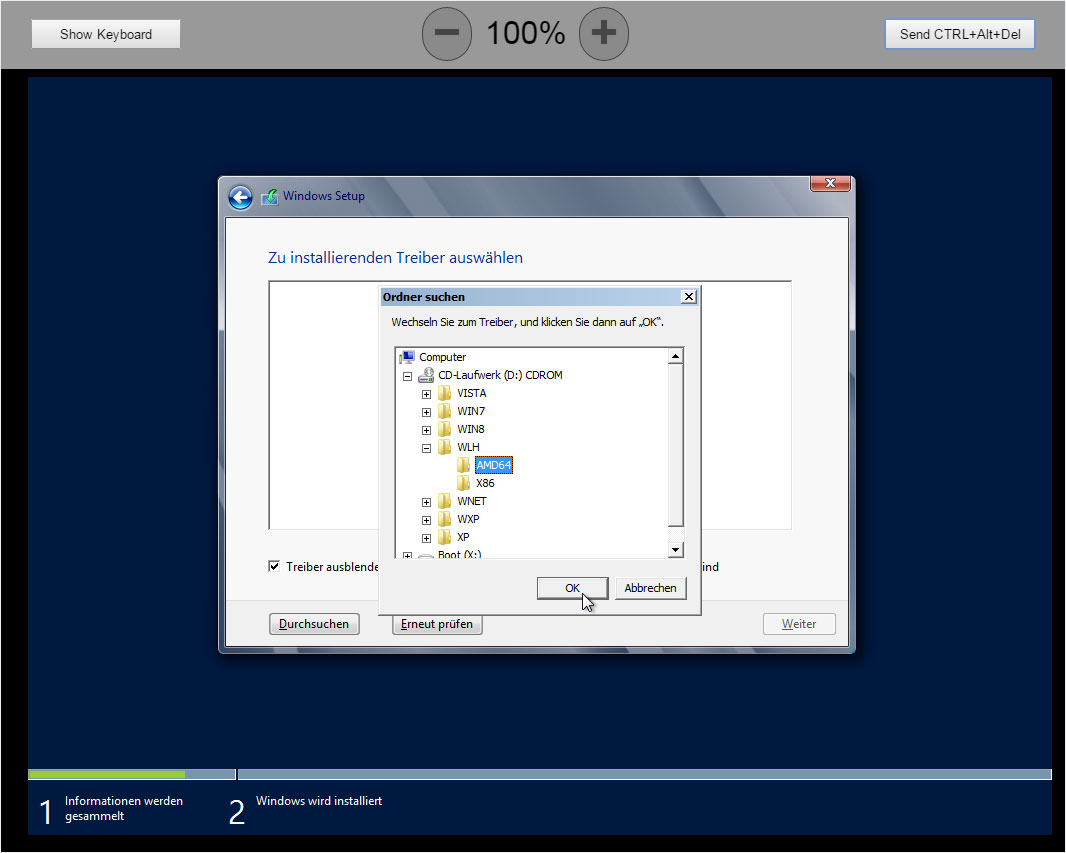Click the highlighted AMD64 folder name
This screenshot has width=1066, height=853.
[x=494, y=465]
